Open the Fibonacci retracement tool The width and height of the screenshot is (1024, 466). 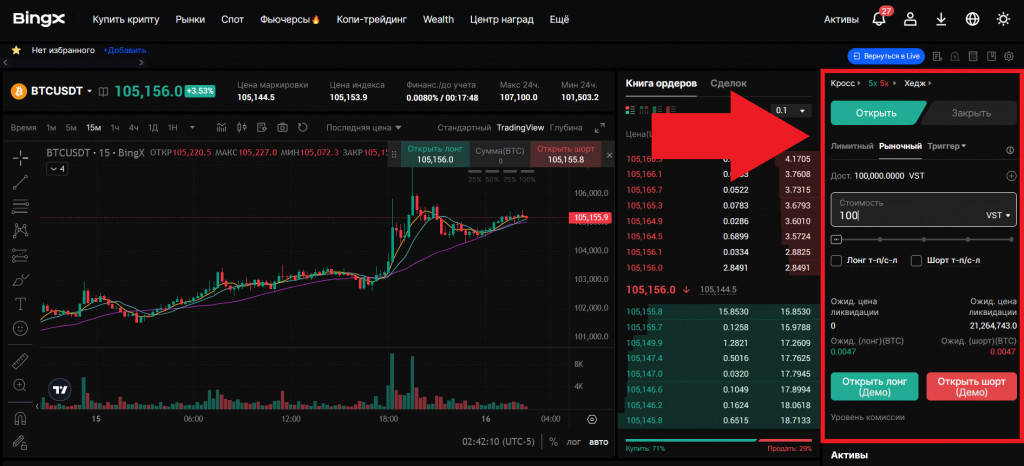[x=20, y=206]
